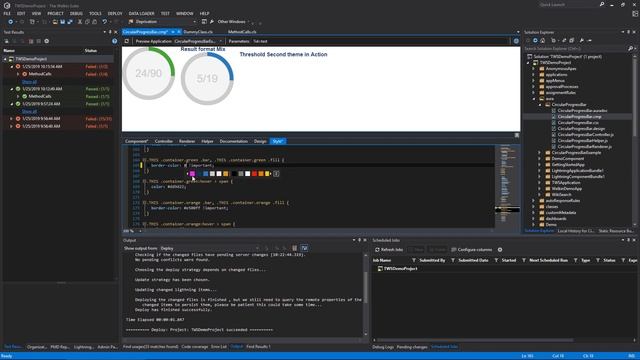Open the Test Results blue help icon
640x360 pixels.
114,41
